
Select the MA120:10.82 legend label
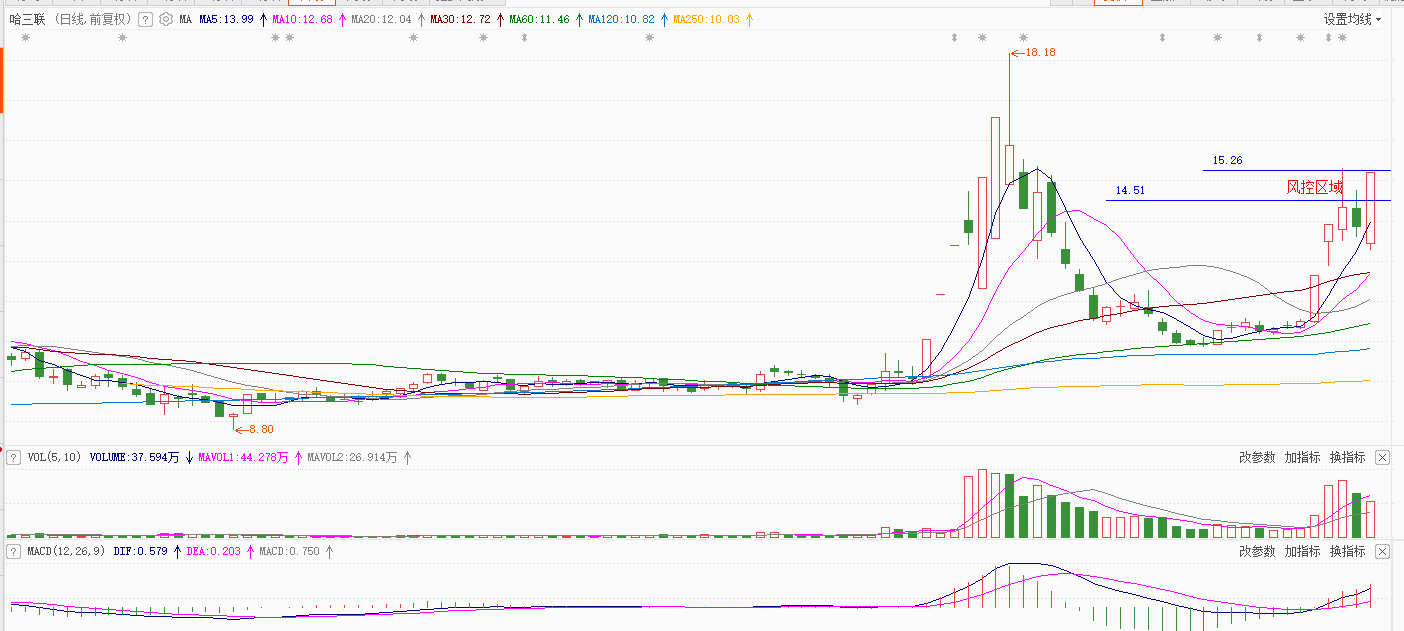pyautogui.click(x=621, y=19)
